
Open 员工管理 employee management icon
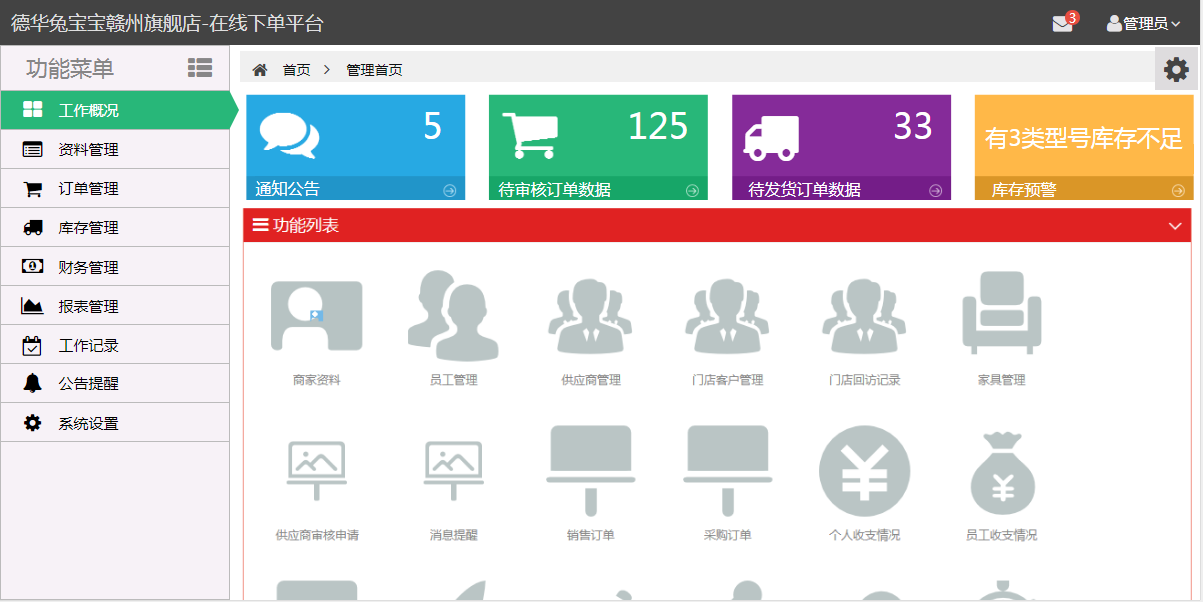[453, 316]
